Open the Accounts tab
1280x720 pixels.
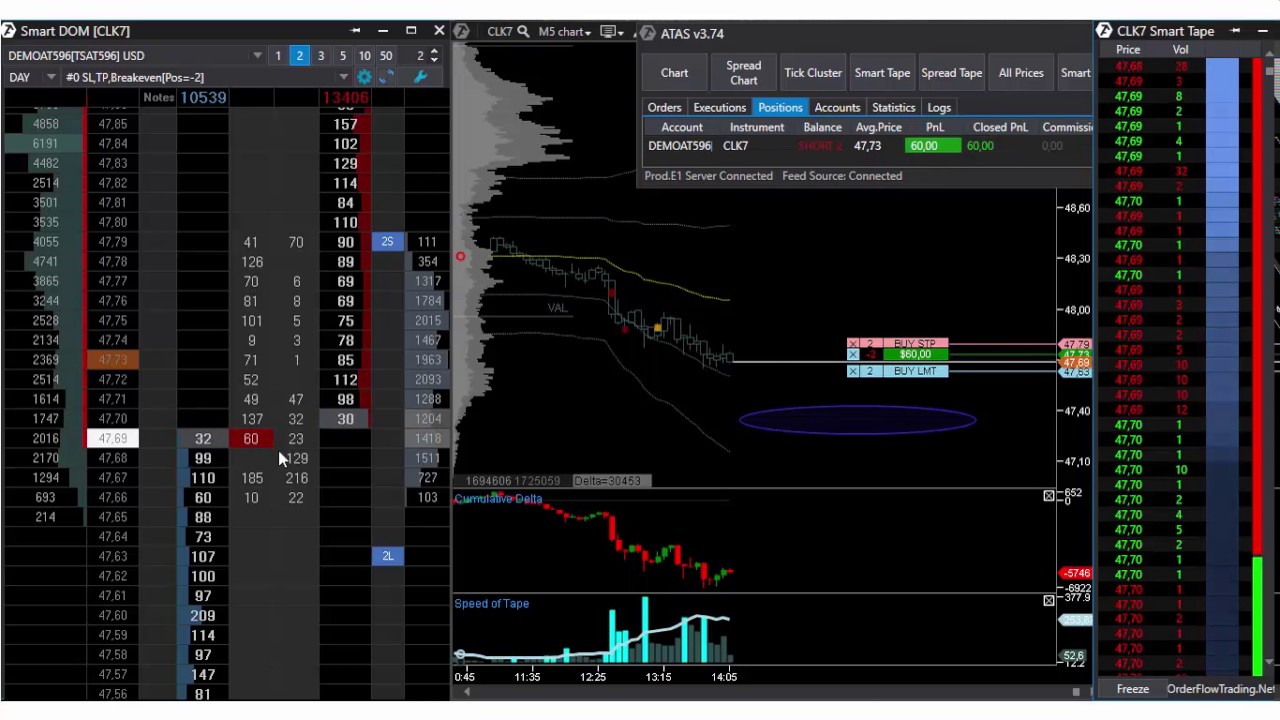point(837,108)
